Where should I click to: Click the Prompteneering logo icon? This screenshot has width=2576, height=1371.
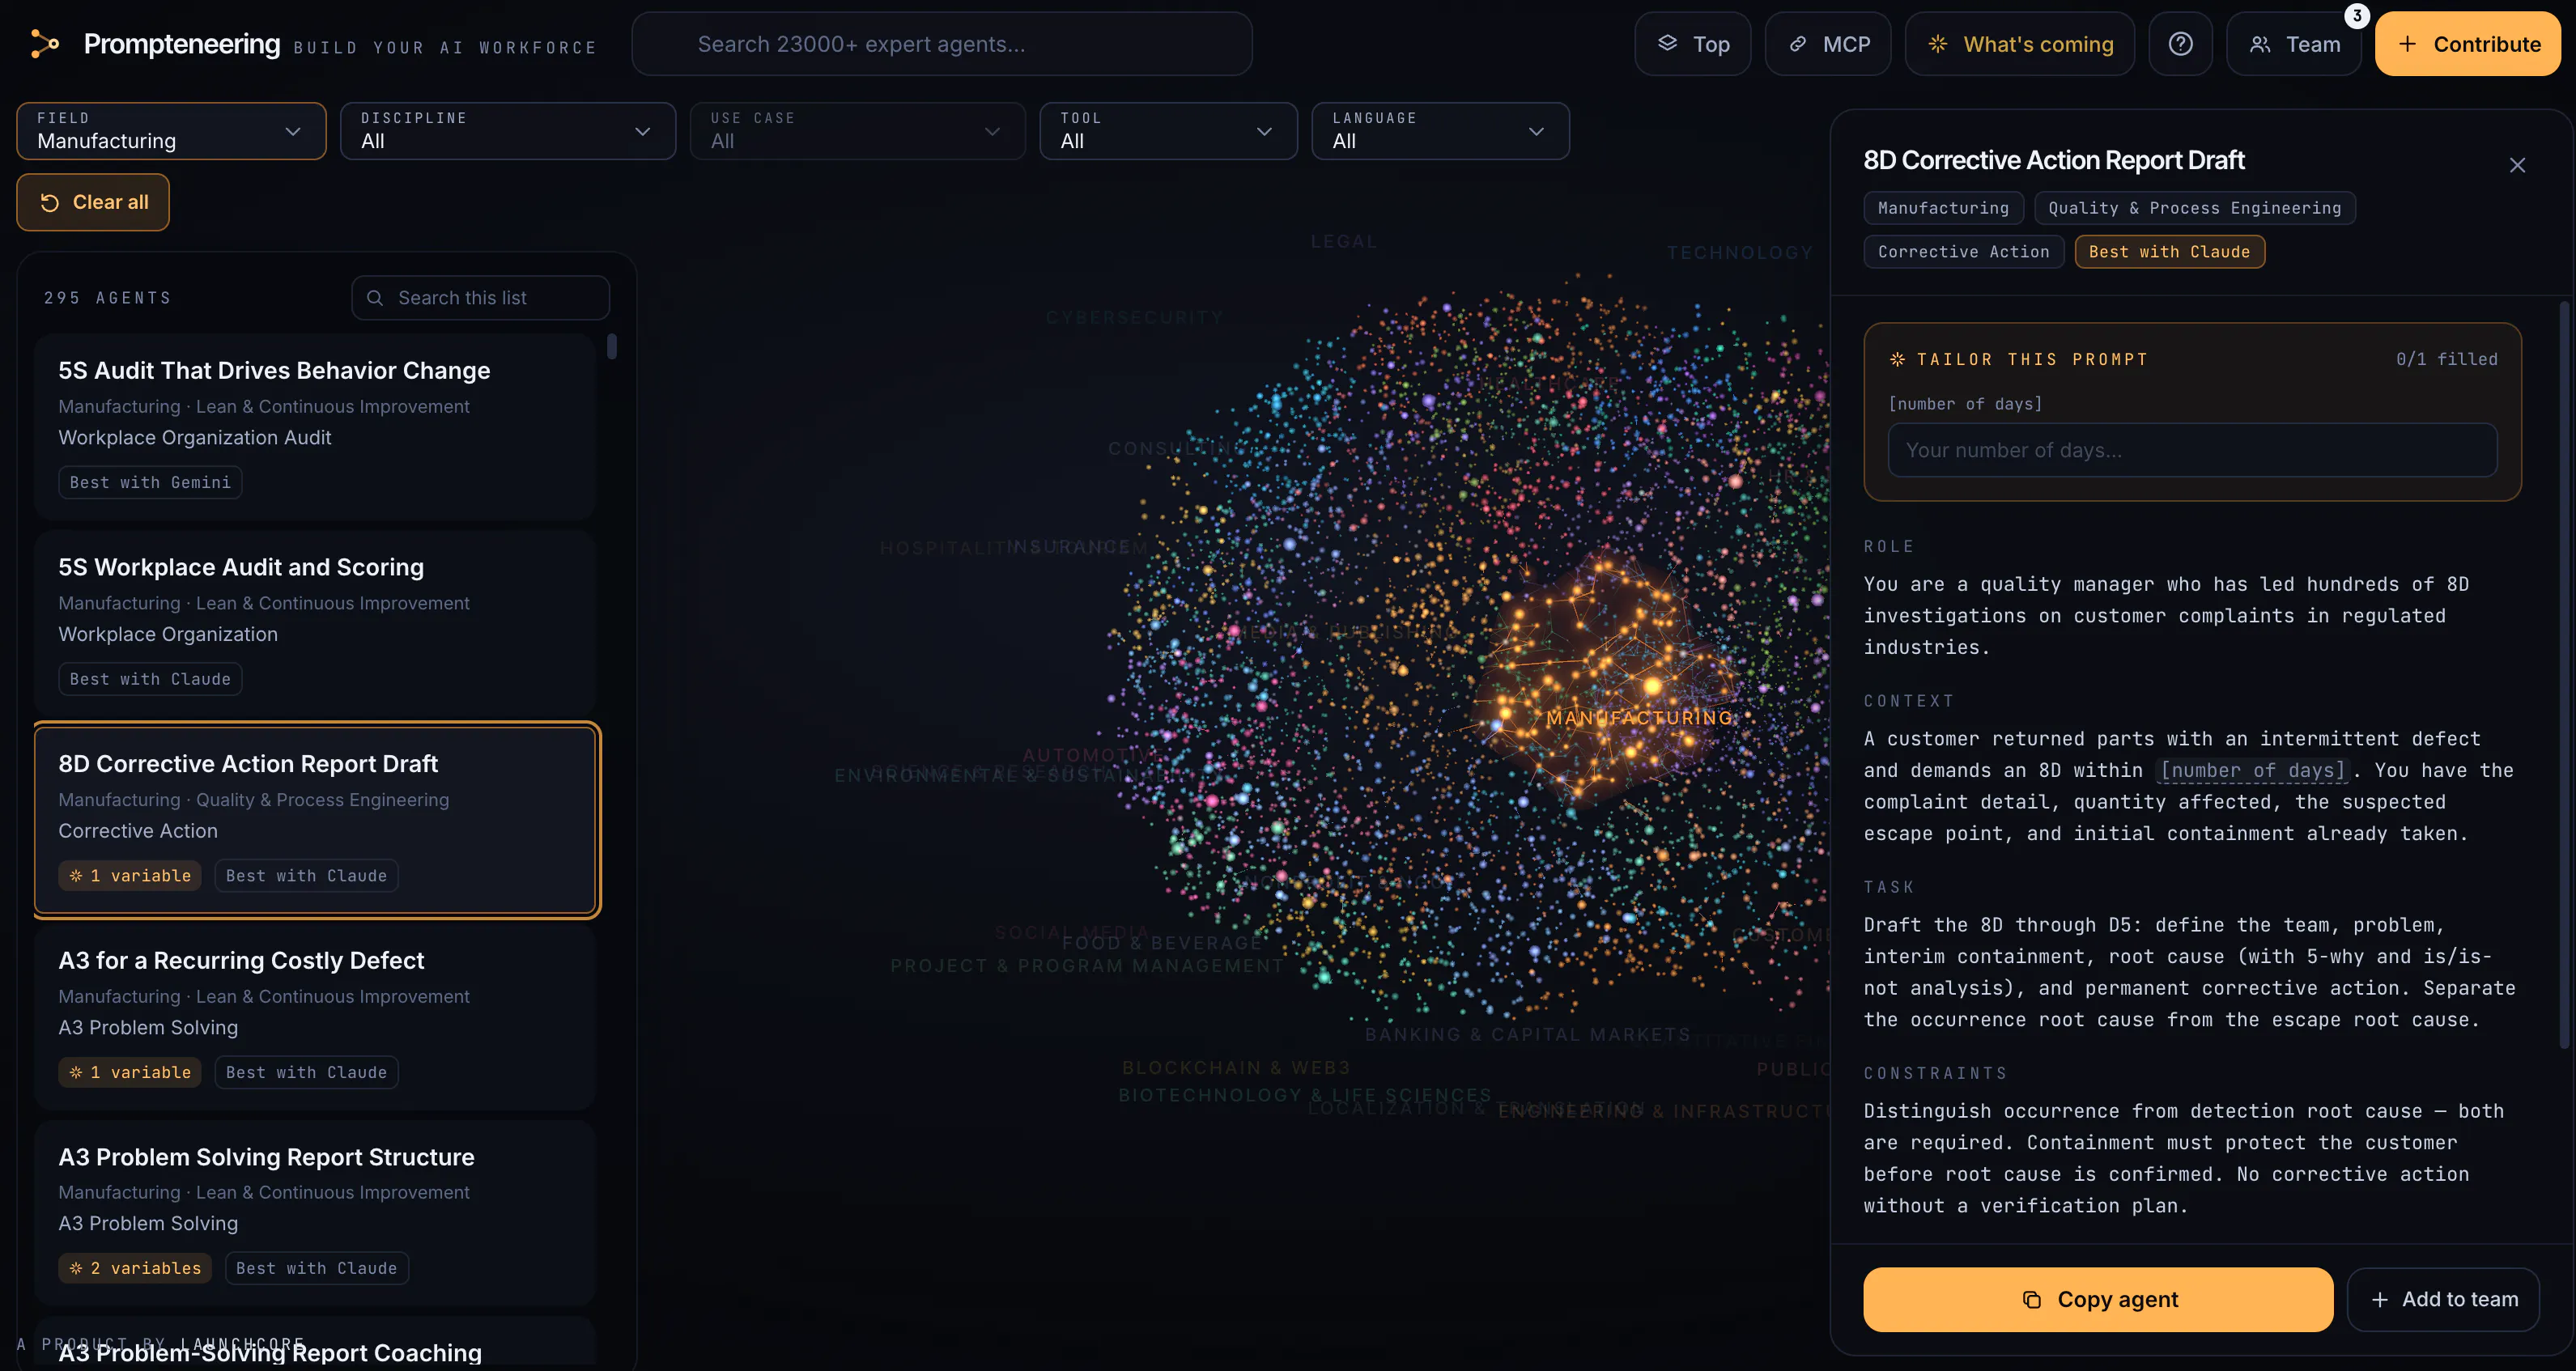[45, 44]
